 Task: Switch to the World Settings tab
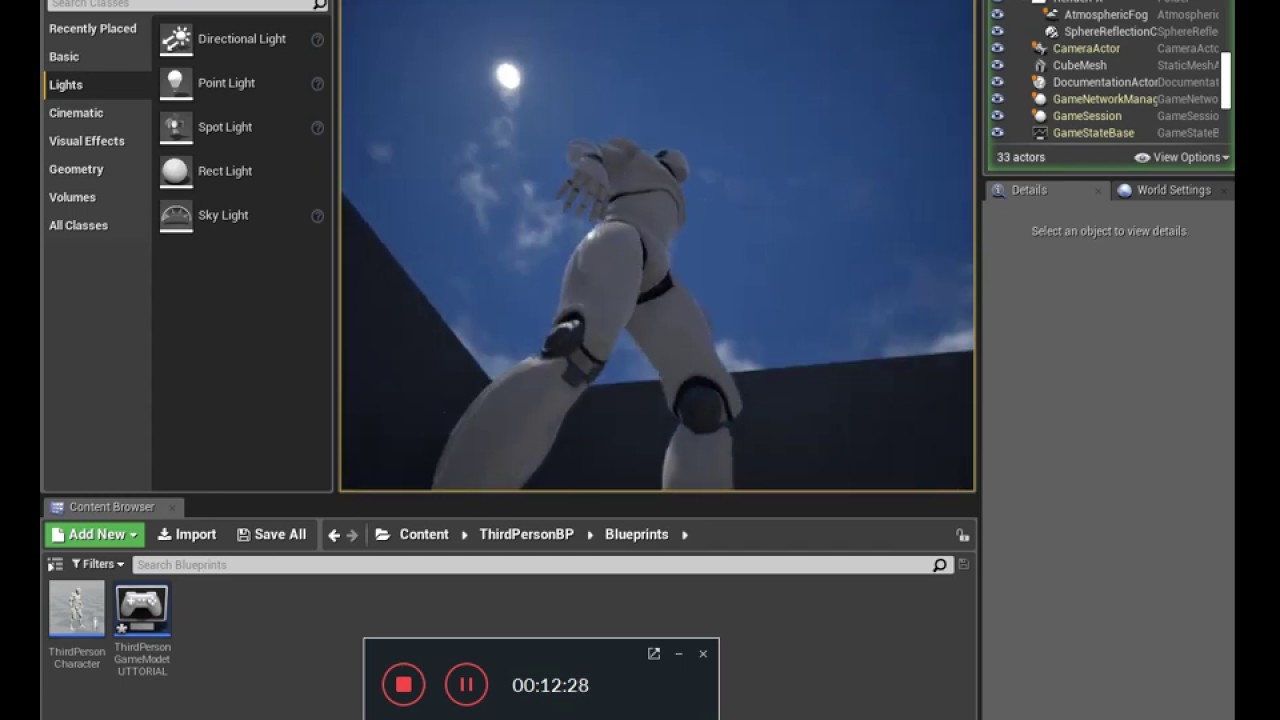click(x=1172, y=190)
